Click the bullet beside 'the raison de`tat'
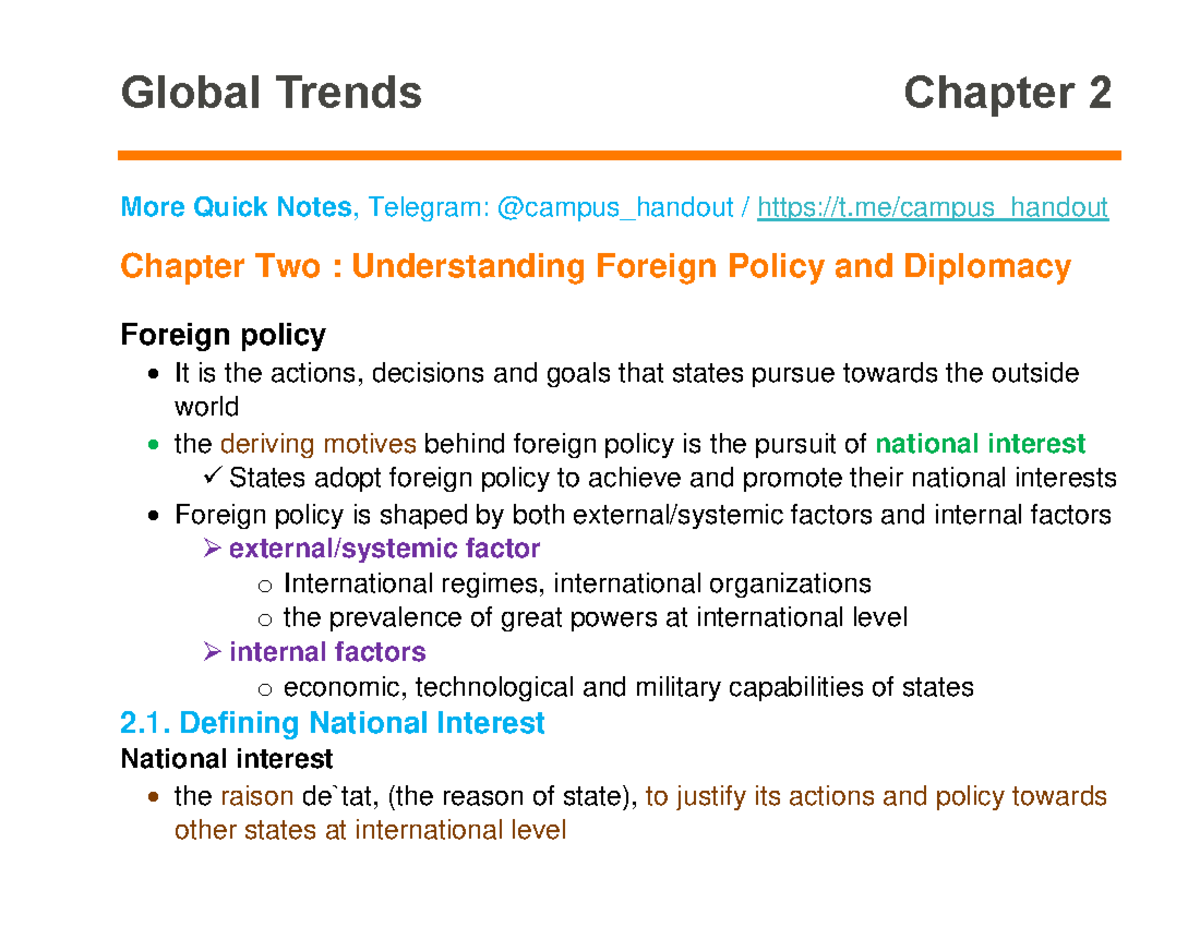 [152, 797]
